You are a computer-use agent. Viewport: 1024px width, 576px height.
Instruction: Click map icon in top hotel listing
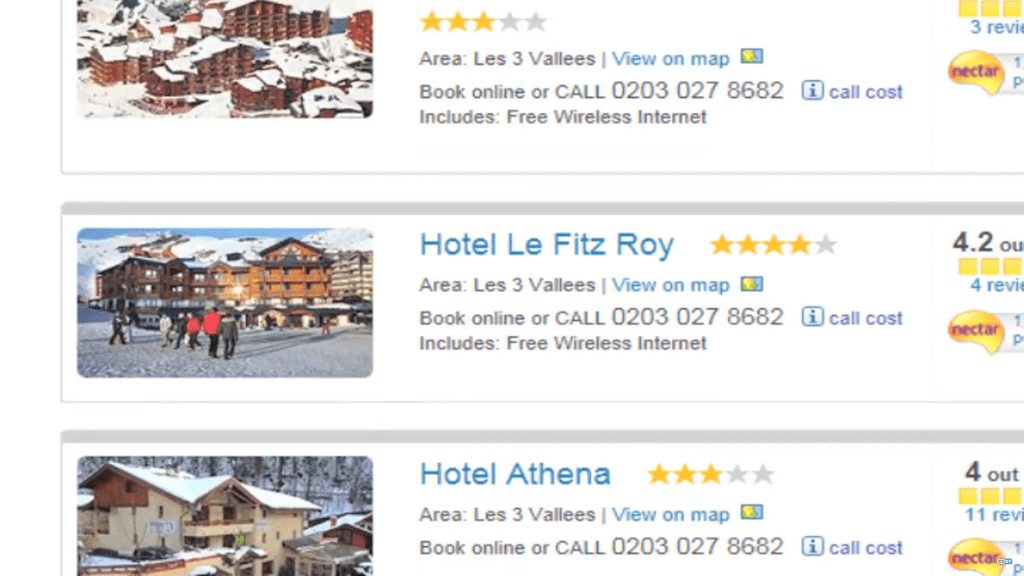coord(751,57)
